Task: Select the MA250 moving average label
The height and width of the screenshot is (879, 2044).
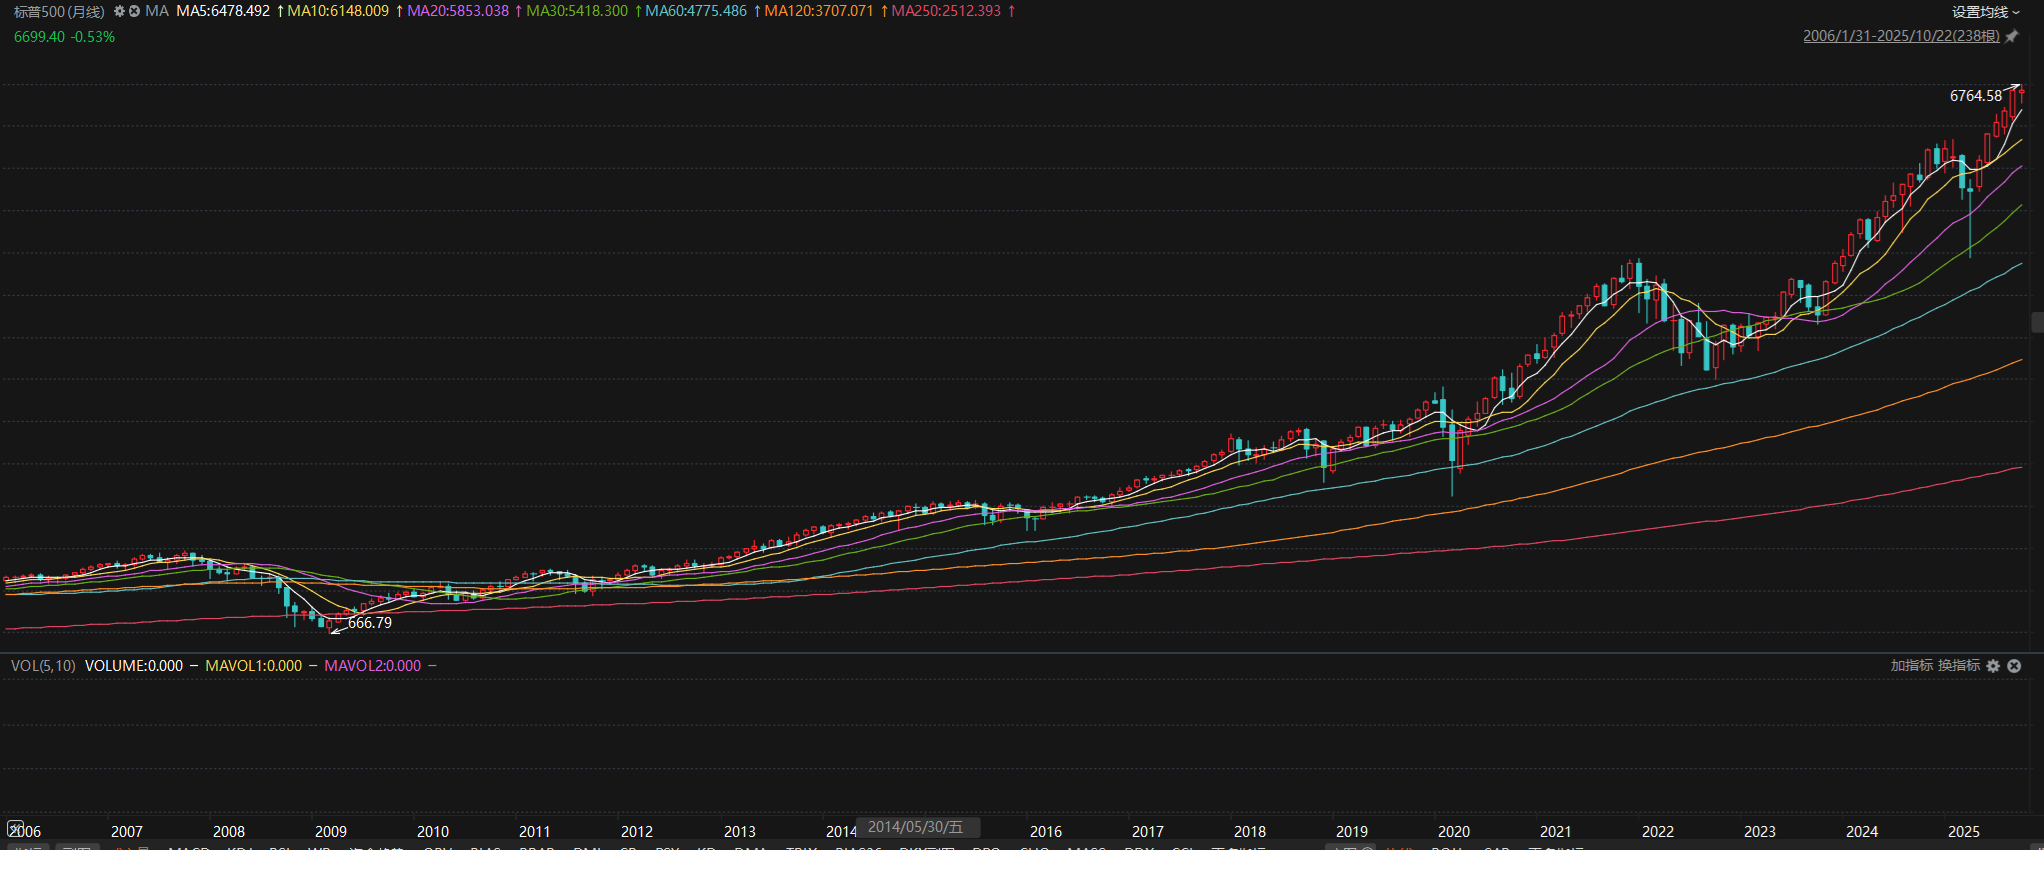Action: point(945,11)
